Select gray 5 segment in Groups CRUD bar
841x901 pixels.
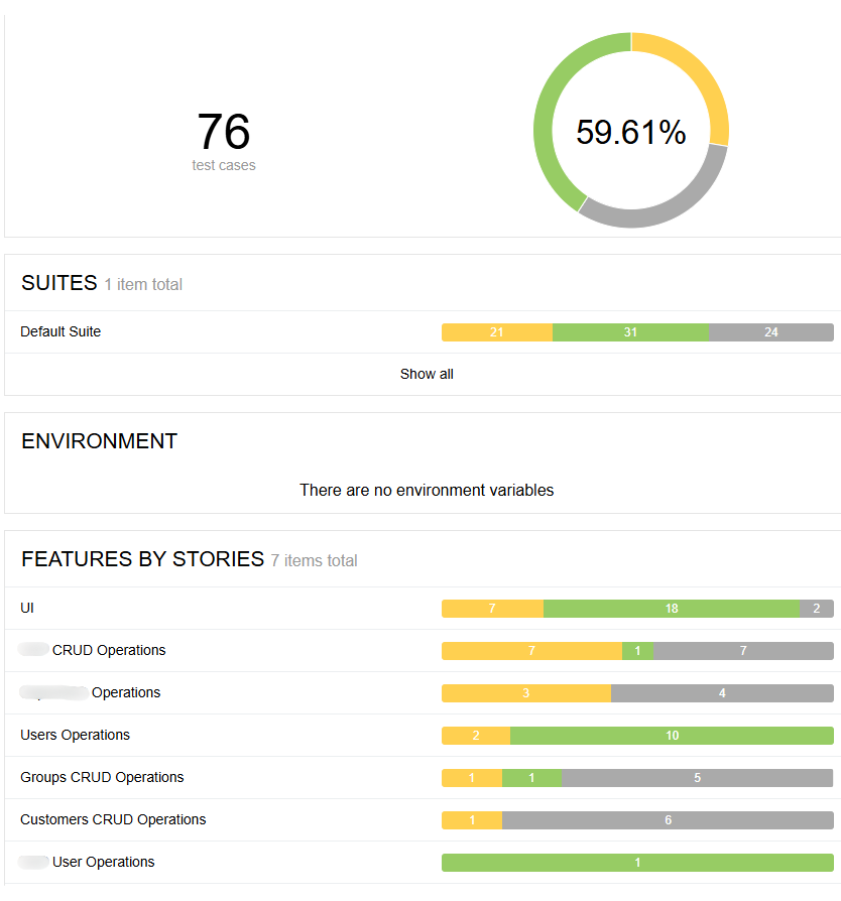point(697,777)
